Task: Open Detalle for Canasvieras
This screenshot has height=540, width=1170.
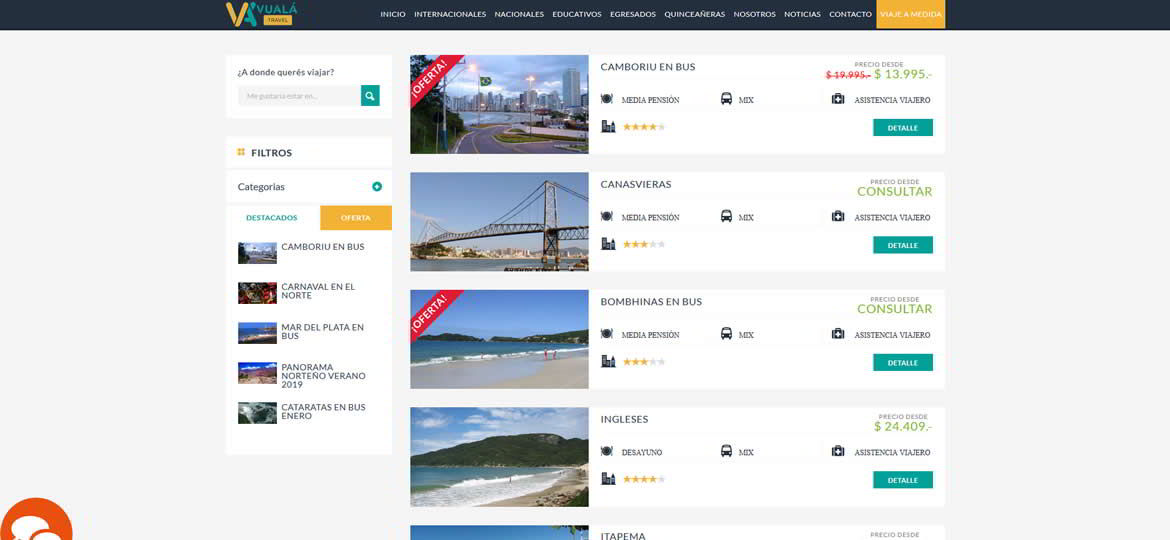Action: 903,245
